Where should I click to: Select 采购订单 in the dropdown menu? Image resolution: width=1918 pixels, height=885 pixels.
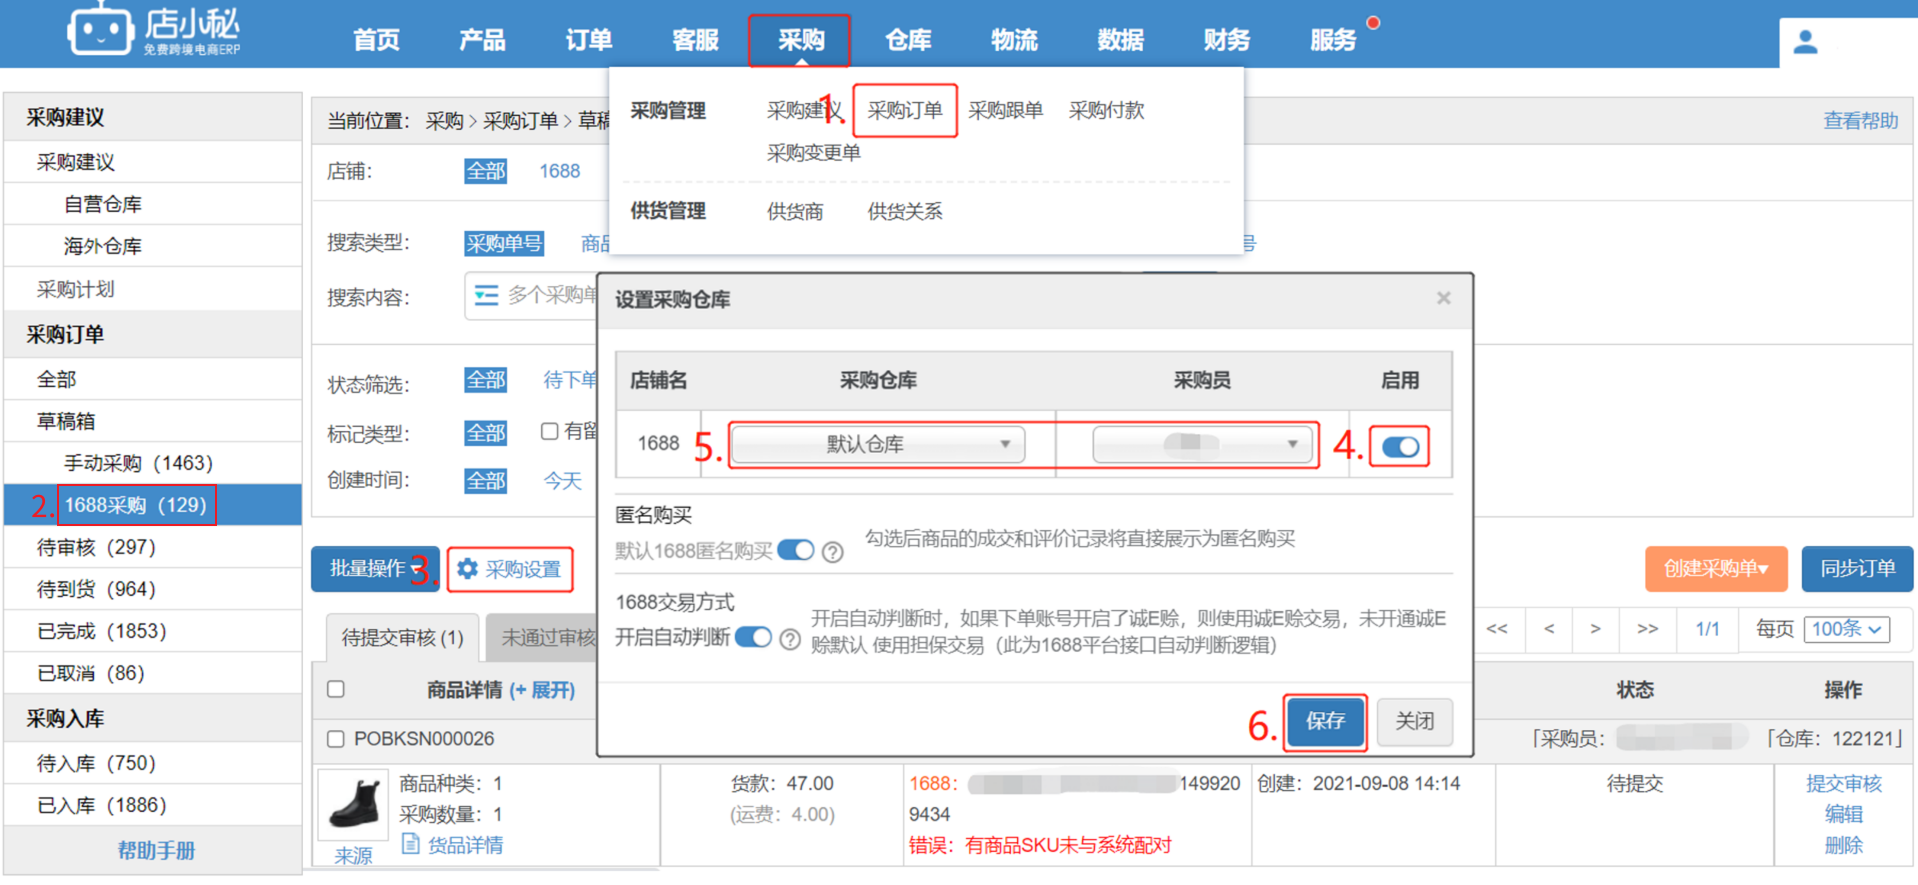[x=905, y=110]
